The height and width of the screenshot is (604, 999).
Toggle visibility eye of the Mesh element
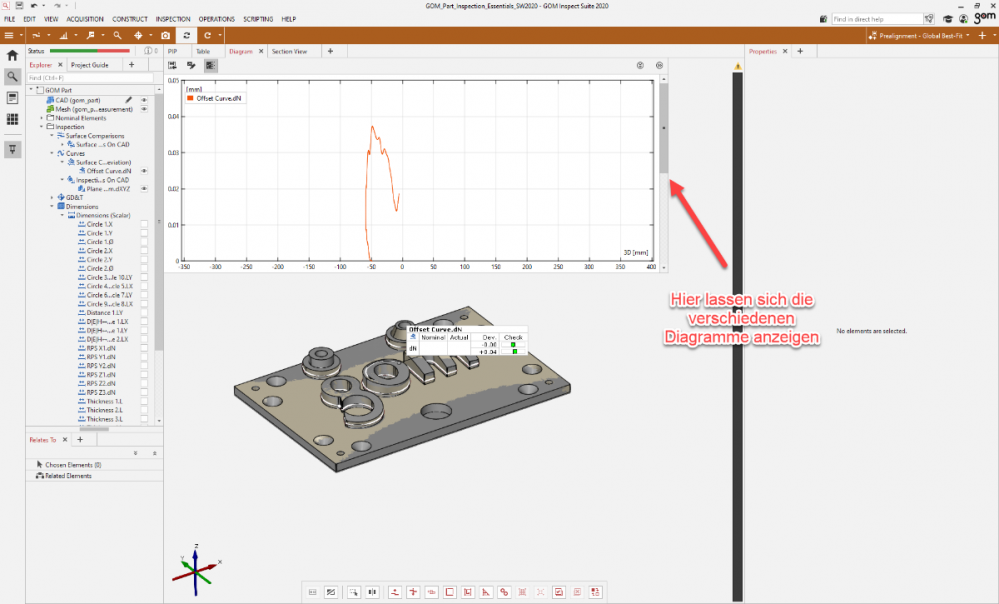pos(144,109)
